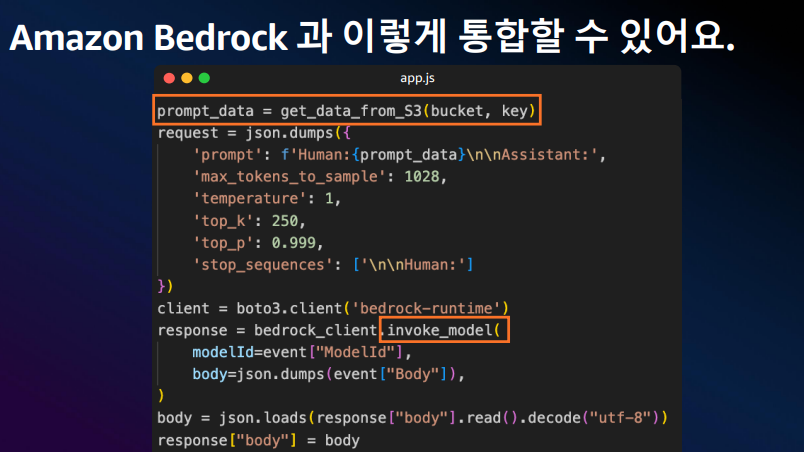
Task: Click the 'client = boto3.client('bedrock-runtime')' line
Action: coord(333,309)
